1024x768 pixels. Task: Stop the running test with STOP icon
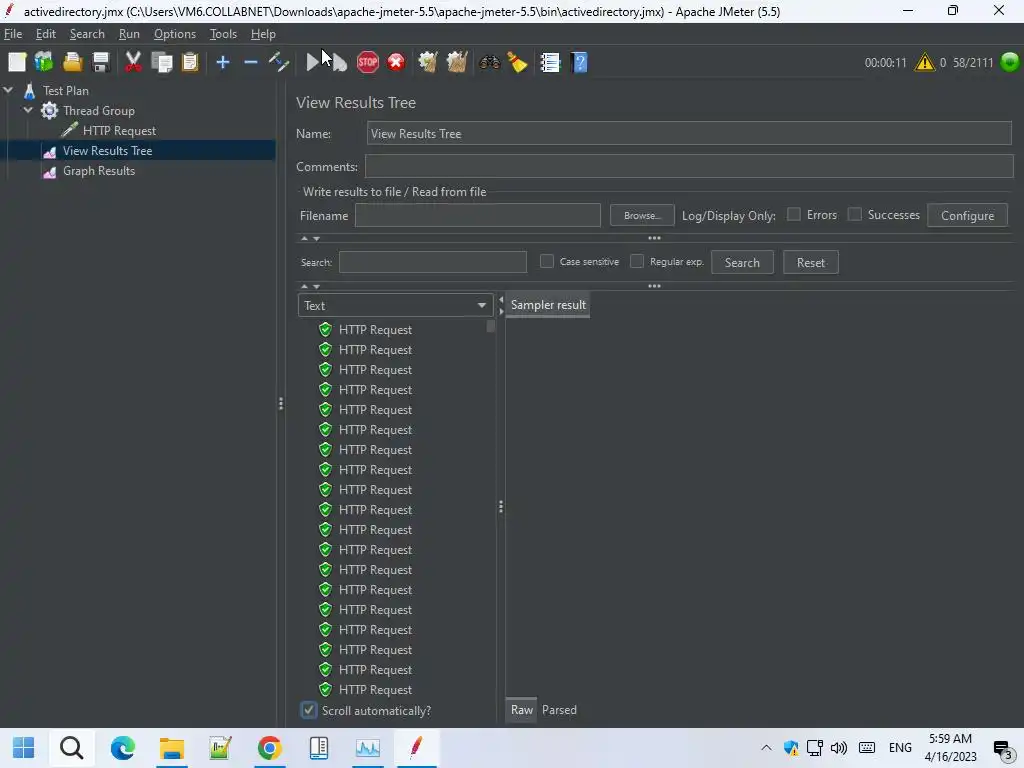coord(368,62)
